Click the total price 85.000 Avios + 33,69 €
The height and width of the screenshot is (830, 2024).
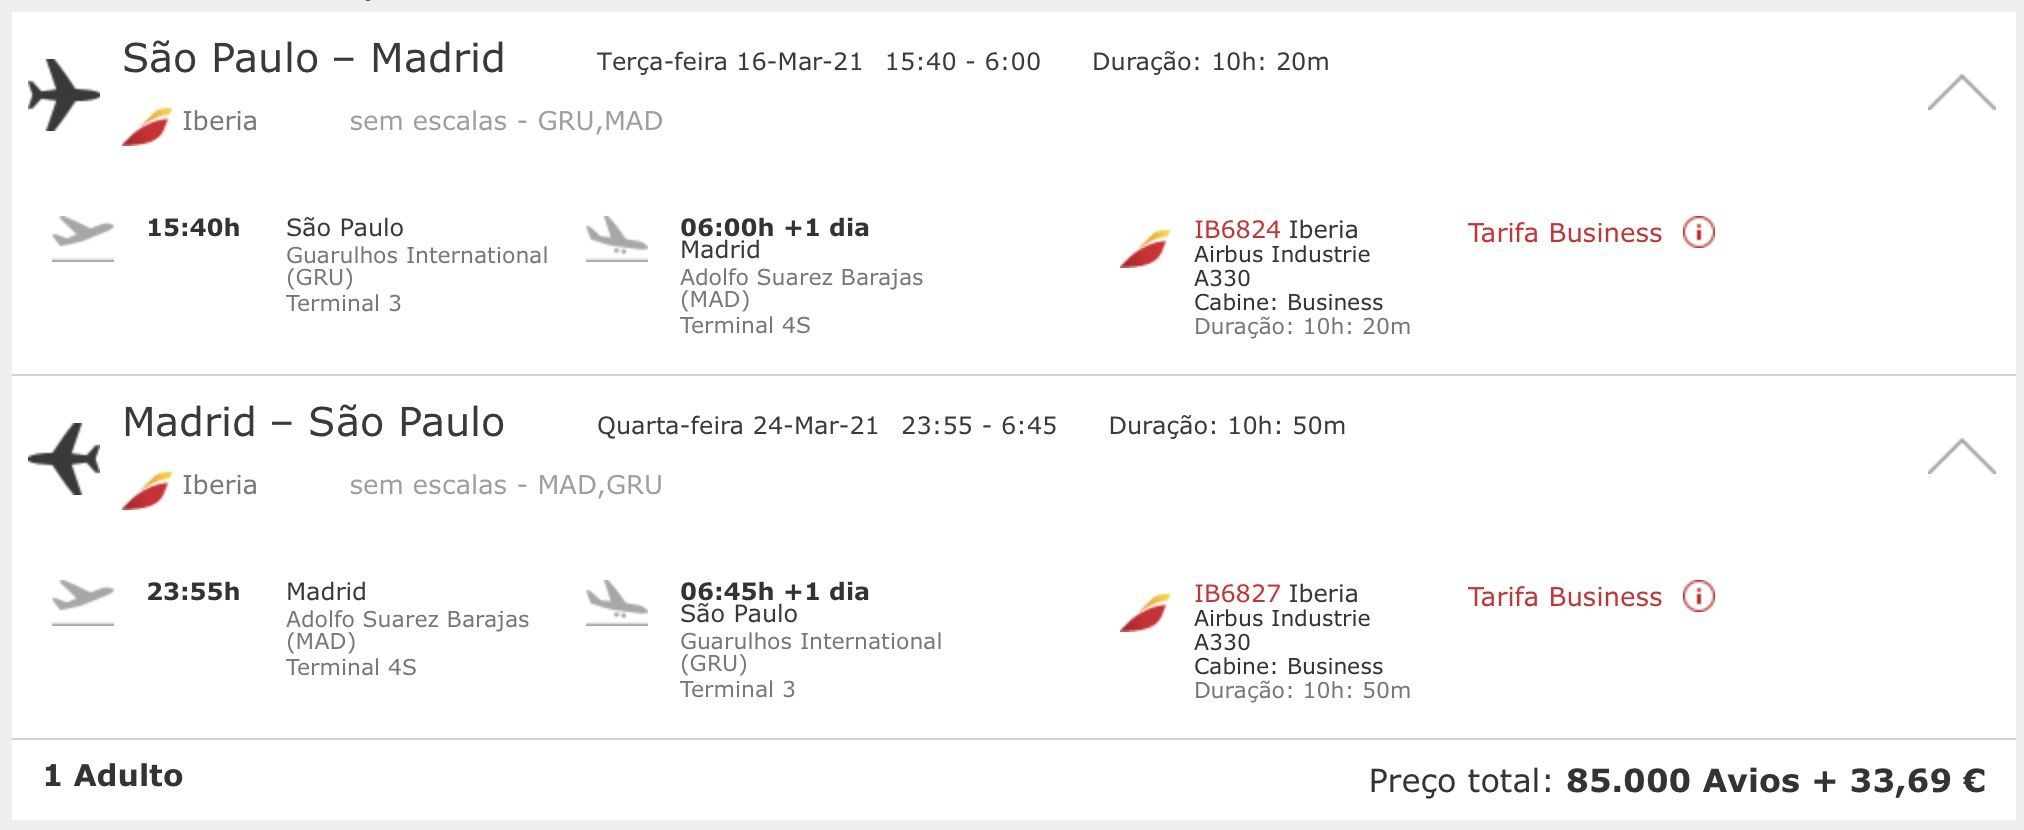pos(1776,780)
